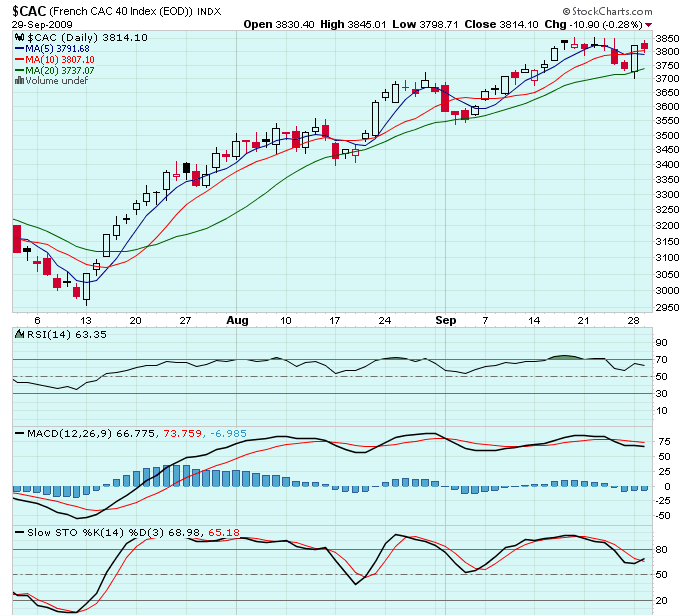Click the red down-arrow beside the change value

(648, 25)
